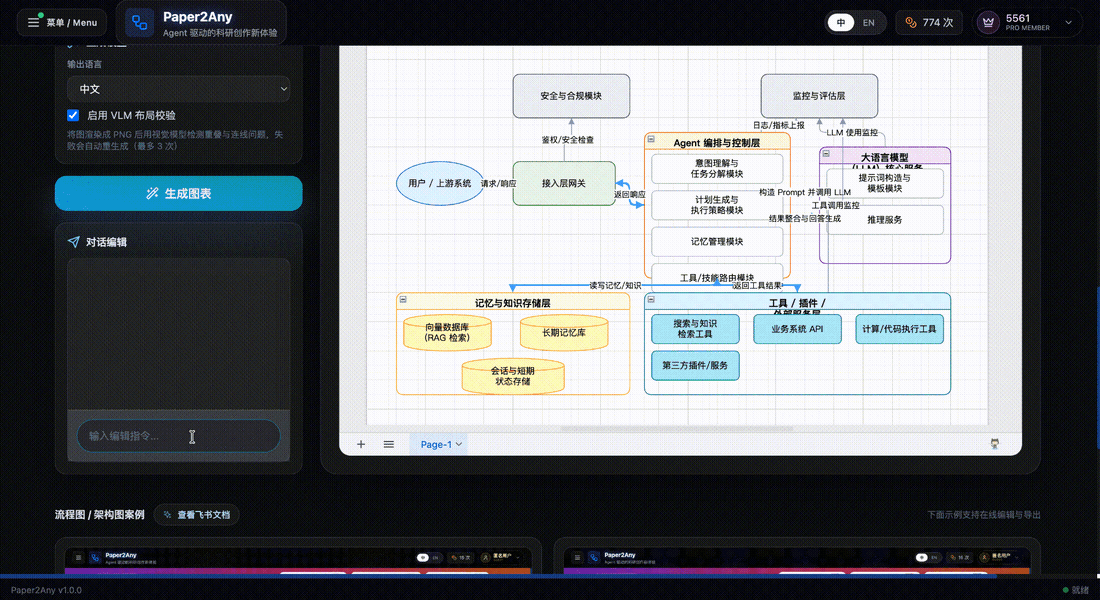Viewport: 1100px width, 600px height.
Task: Add a new page with plus icon
Action: pos(361,444)
